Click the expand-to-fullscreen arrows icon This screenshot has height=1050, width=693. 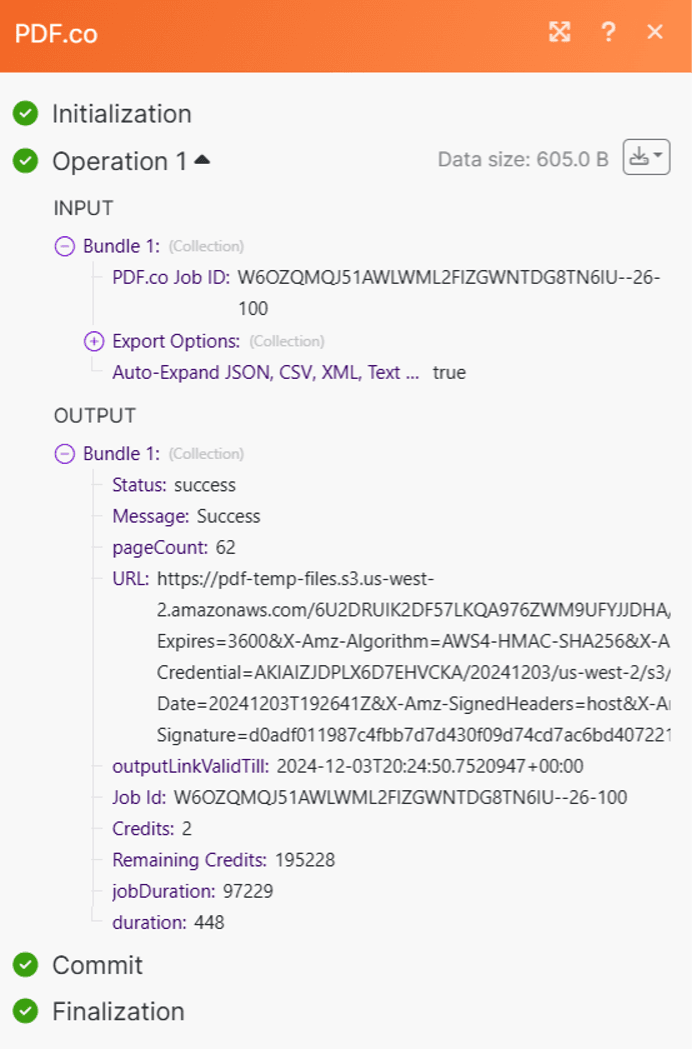pyautogui.click(x=560, y=32)
